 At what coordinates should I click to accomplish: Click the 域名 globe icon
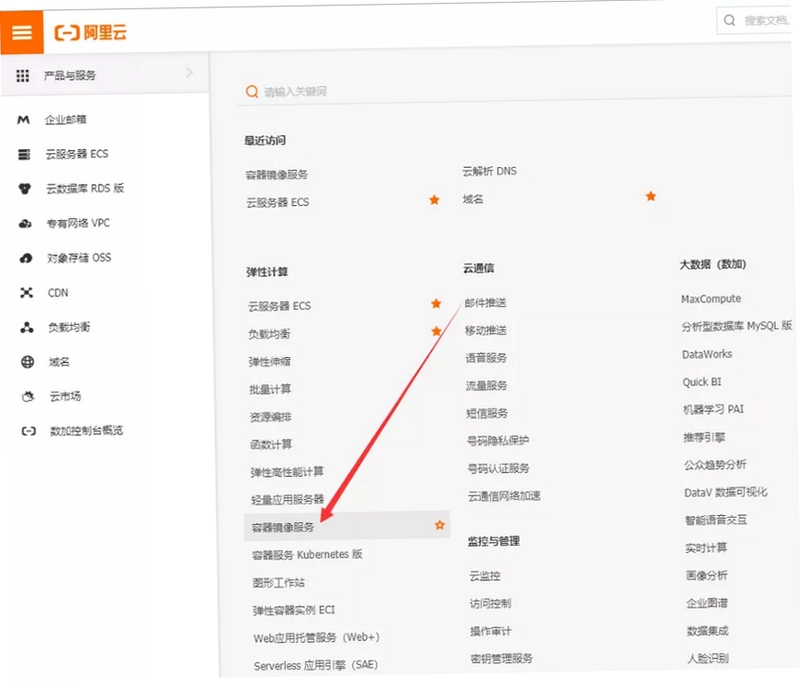click(27, 362)
